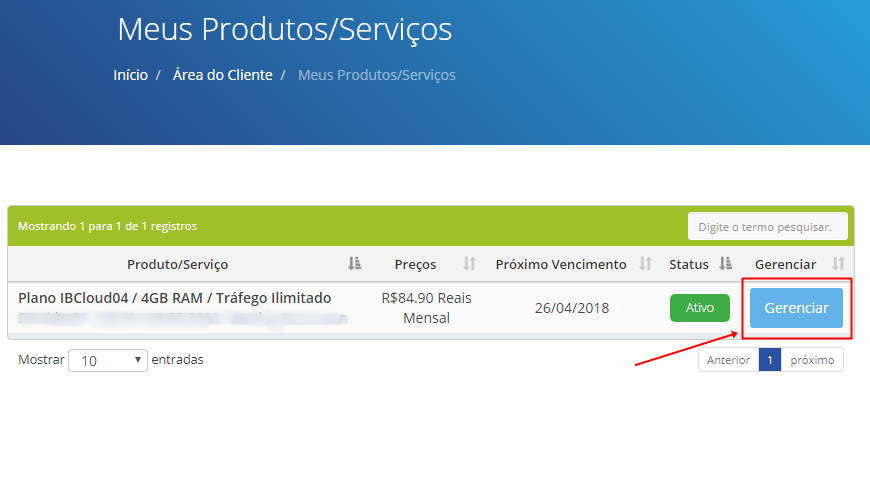Click the green Ativo status badge

pos(700,308)
